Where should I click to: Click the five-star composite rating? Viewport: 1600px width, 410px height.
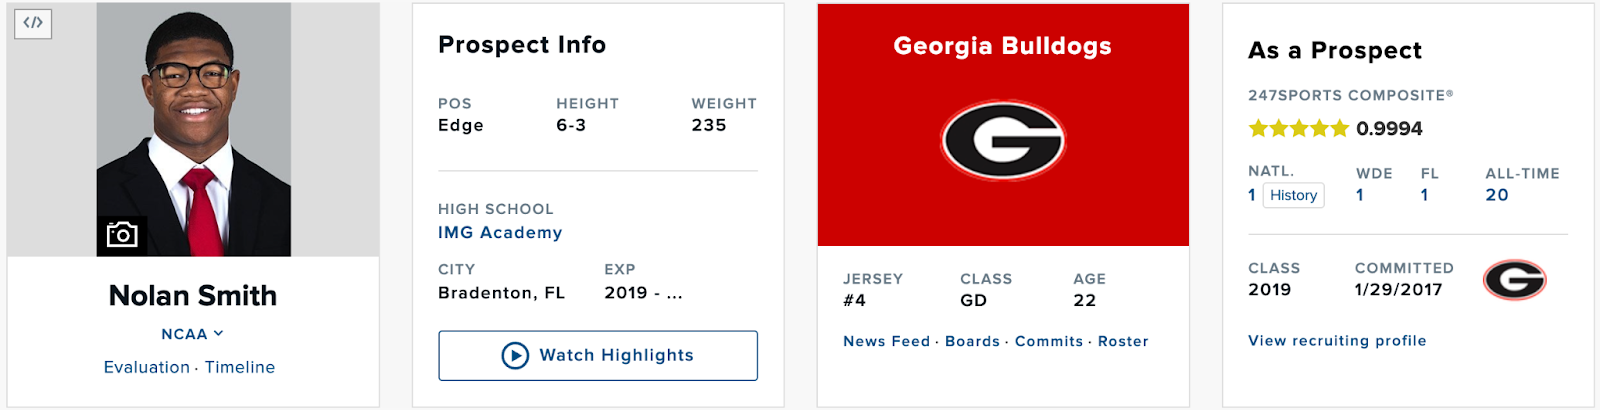pos(1299,128)
